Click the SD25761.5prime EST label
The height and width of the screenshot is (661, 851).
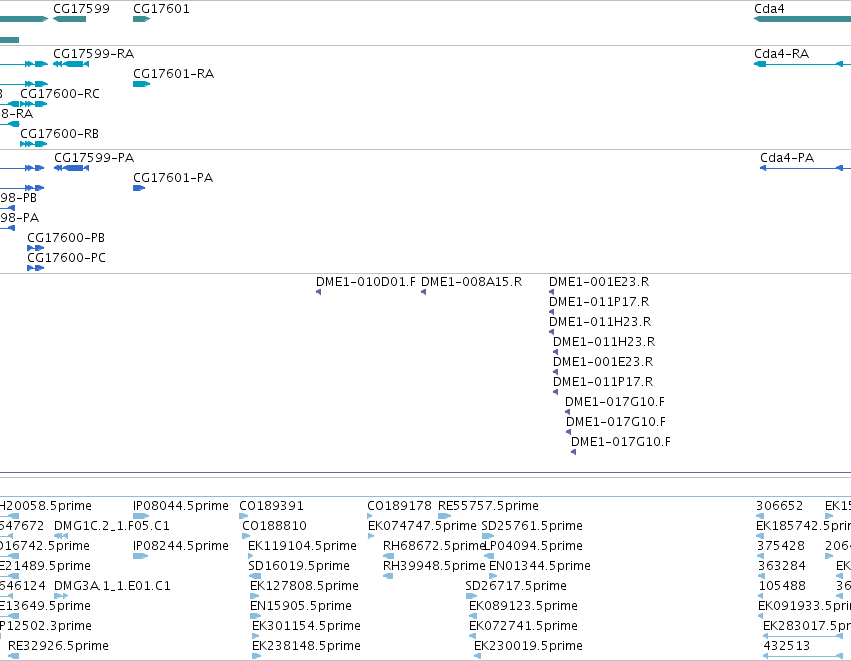click(532, 526)
